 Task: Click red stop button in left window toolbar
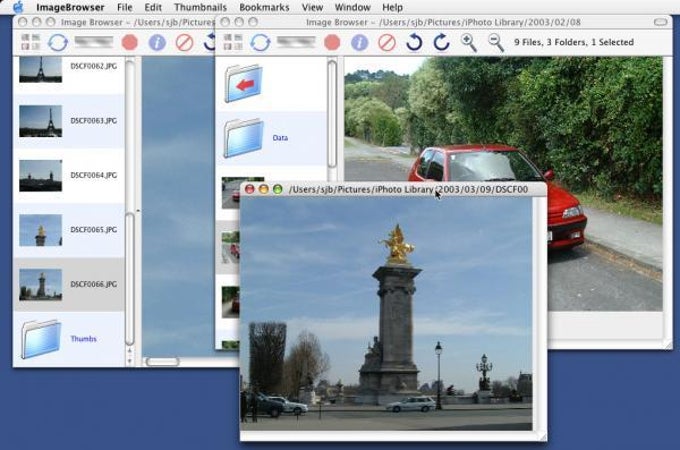129,42
